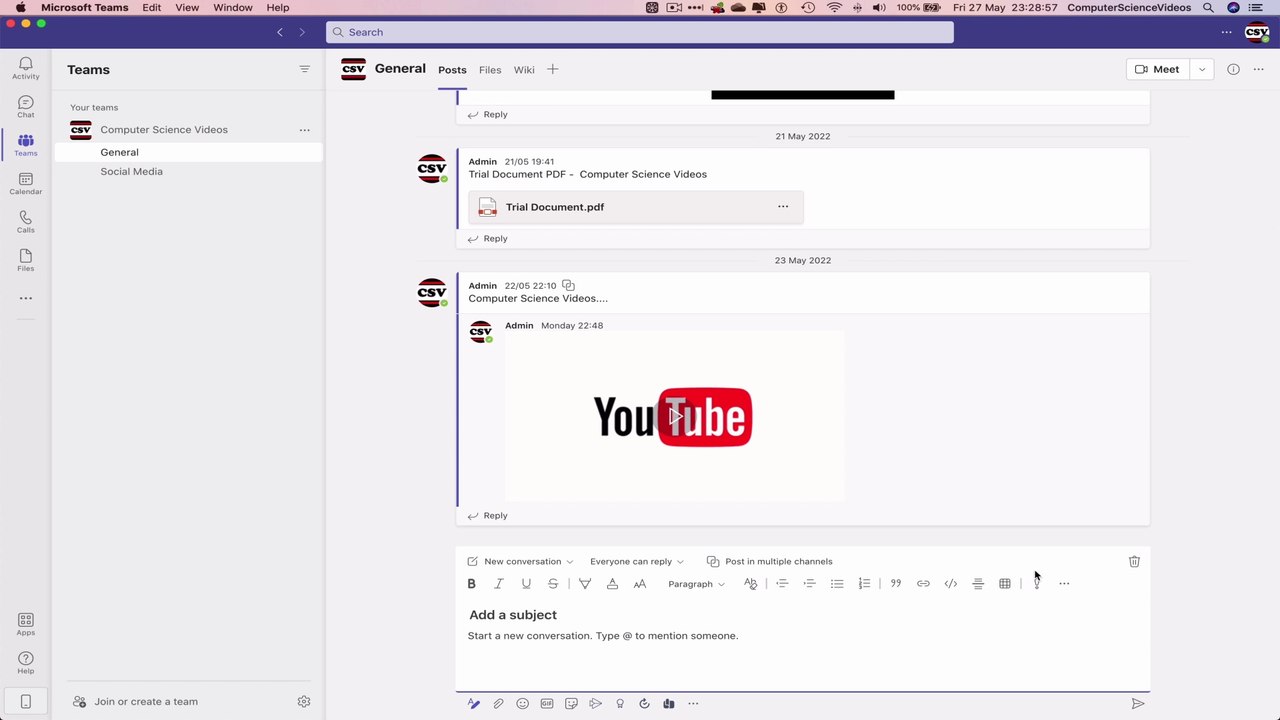
Task: Switch to the Files tab
Action: coord(490,70)
